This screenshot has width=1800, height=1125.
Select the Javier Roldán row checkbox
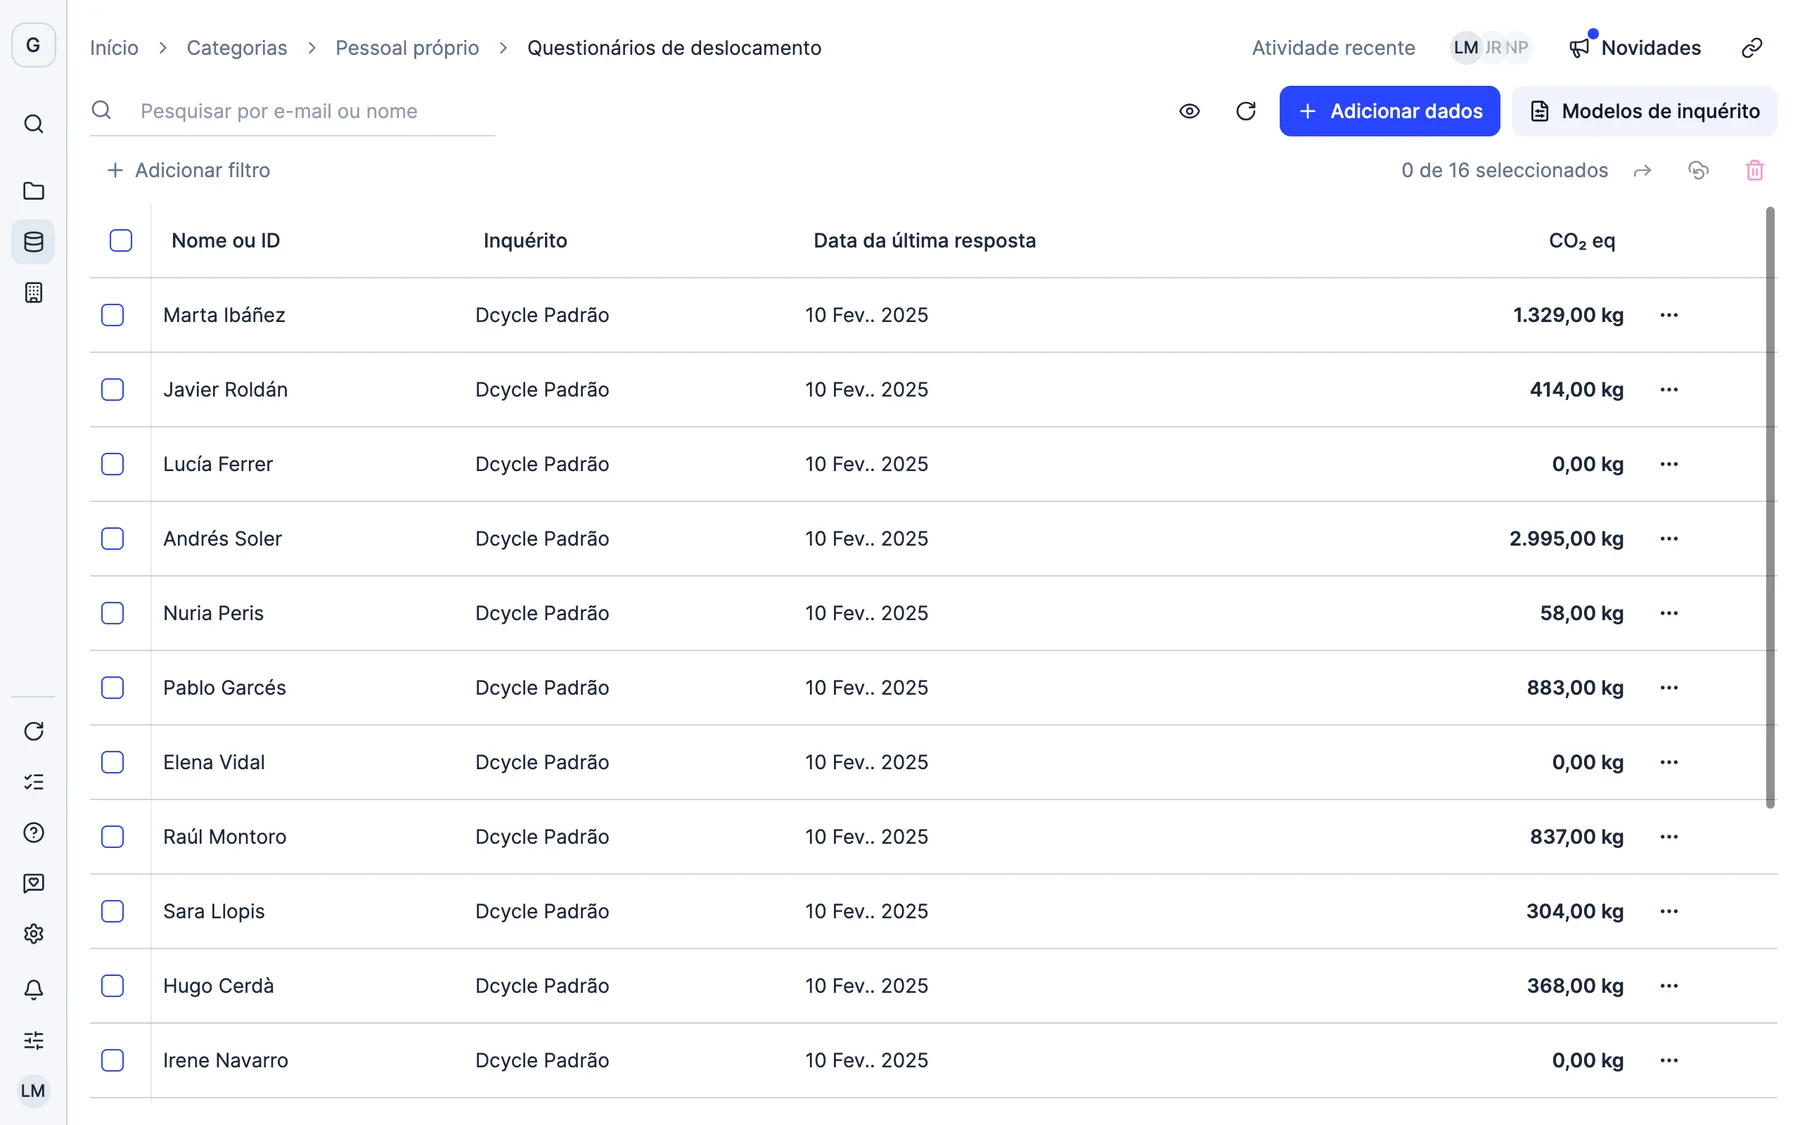(113, 390)
